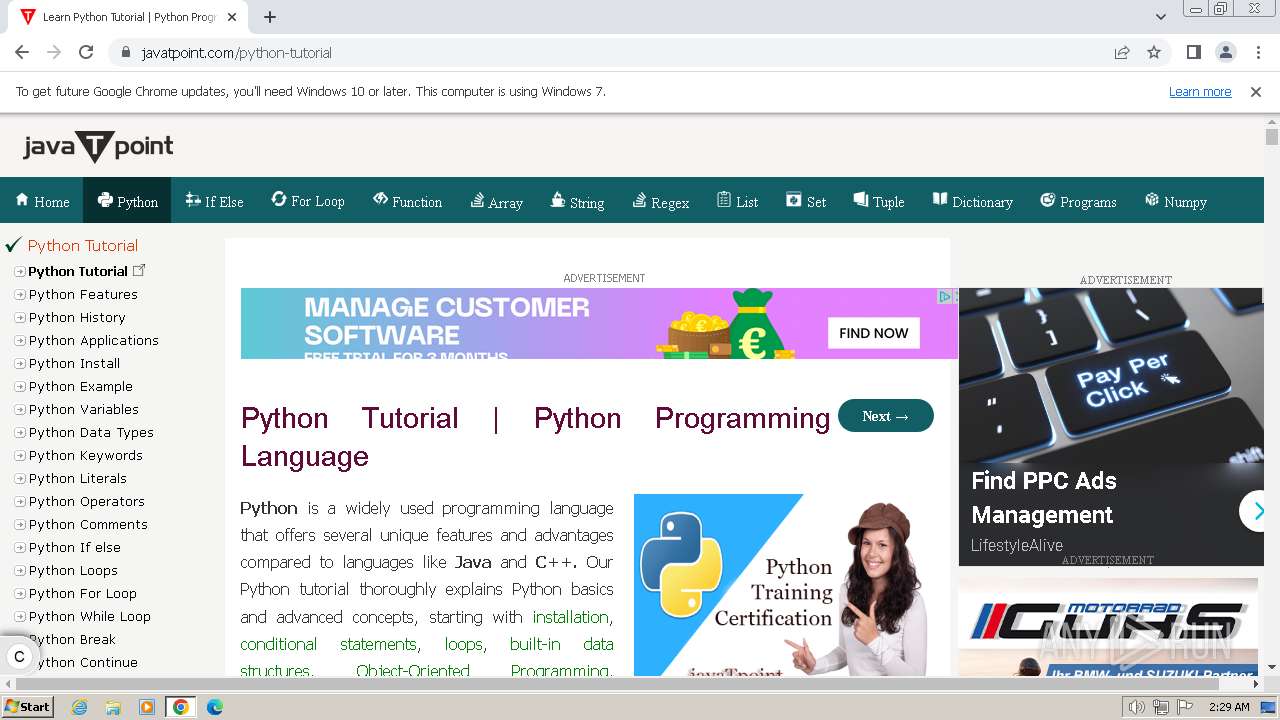The width and height of the screenshot is (1280, 720).
Task: Open Python Example in the sidebar
Action: point(81,386)
